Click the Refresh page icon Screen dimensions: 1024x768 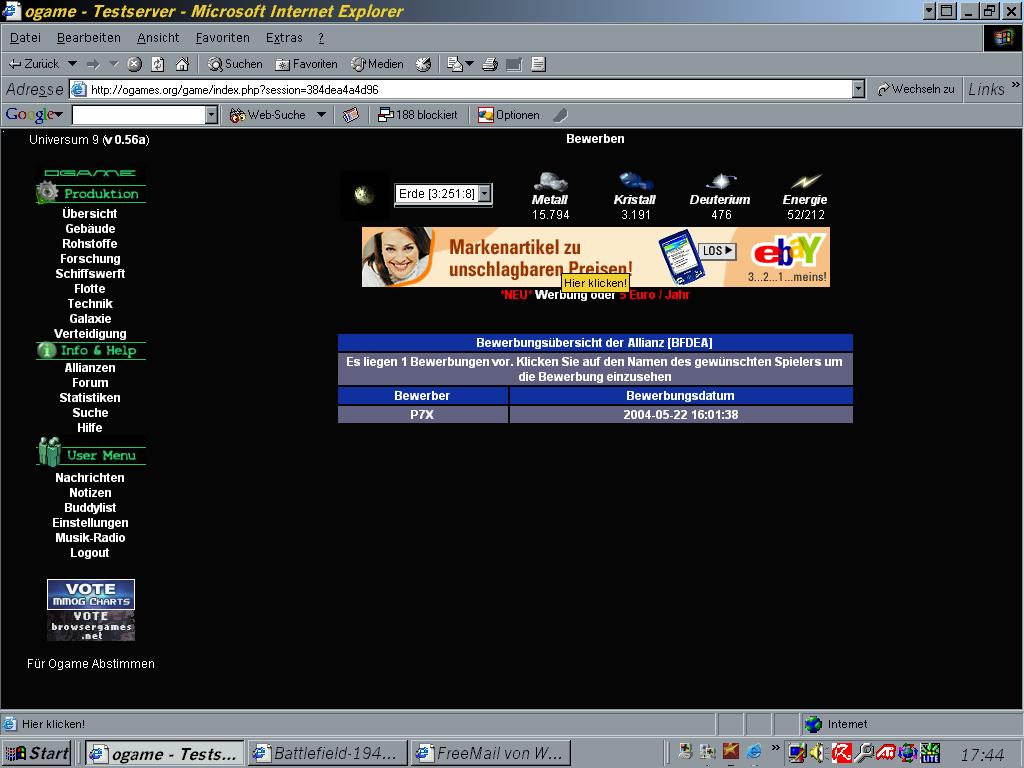[158, 64]
